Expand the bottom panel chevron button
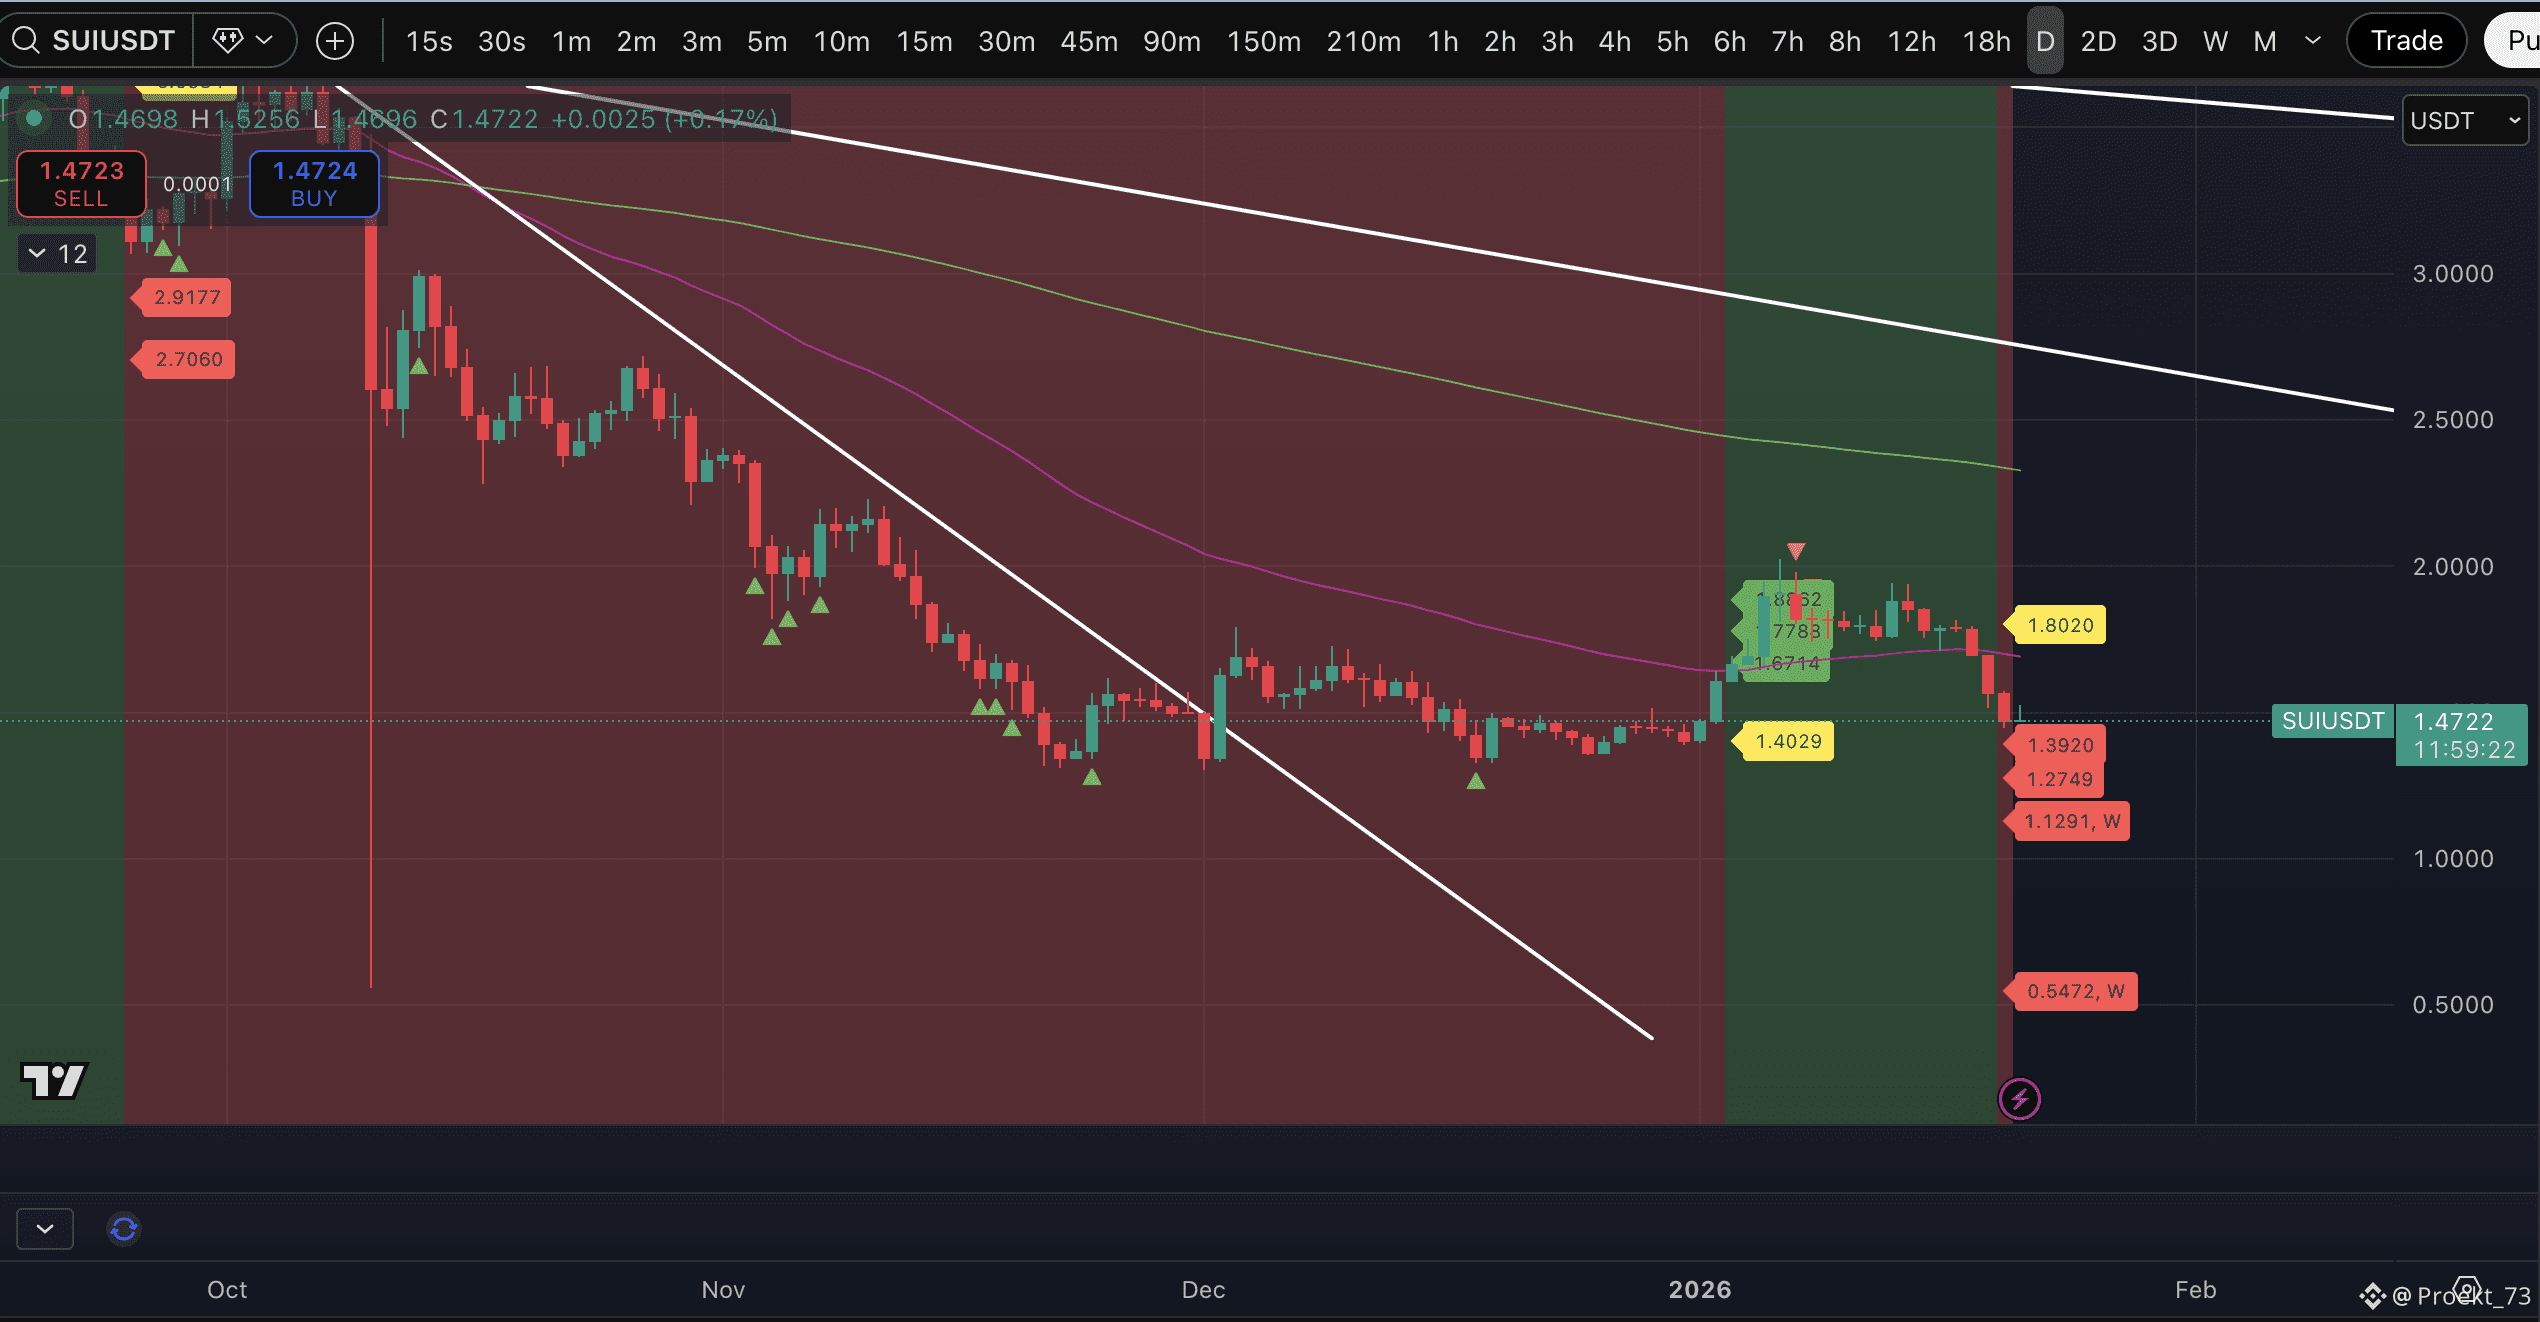2540x1322 pixels. [45, 1228]
